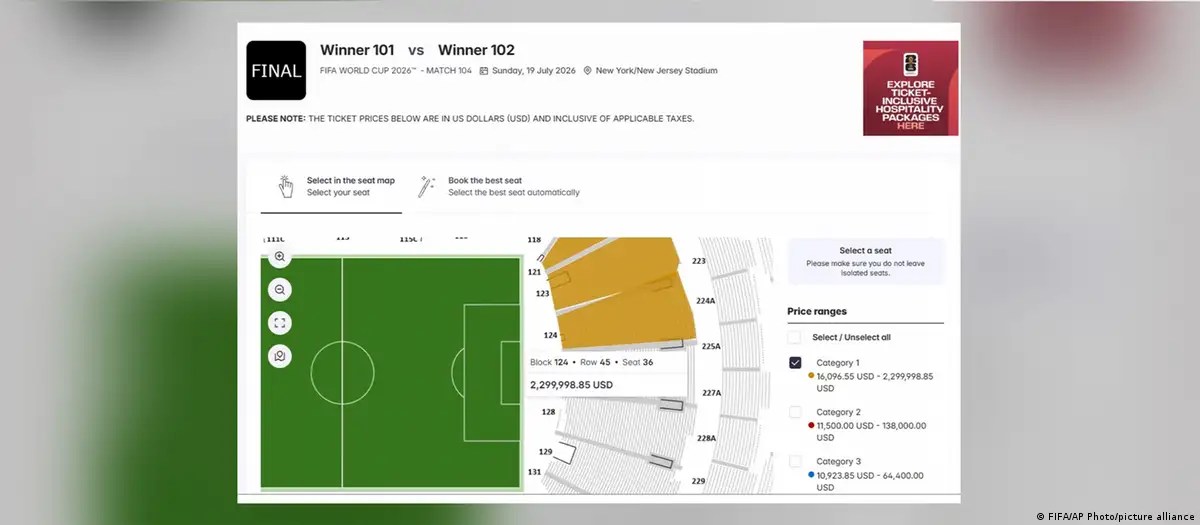Tick the Category 3 price checkbox

[x=795, y=462]
